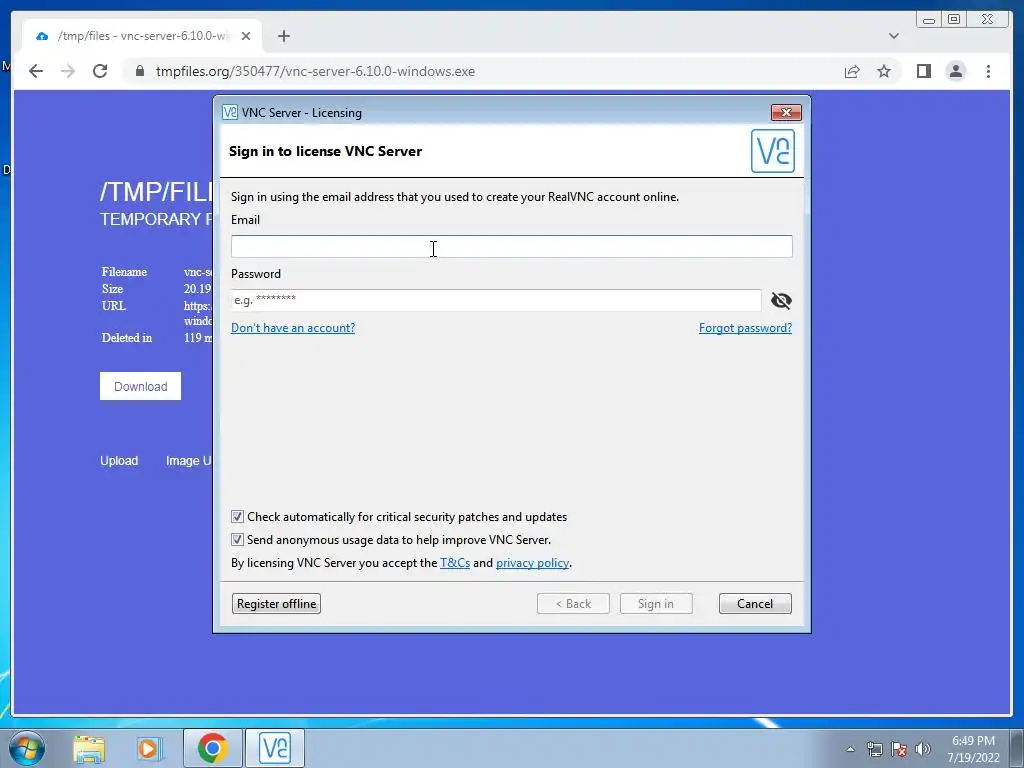1024x768 pixels.
Task: Download the file from tmpfiles page
Action: point(140,386)
